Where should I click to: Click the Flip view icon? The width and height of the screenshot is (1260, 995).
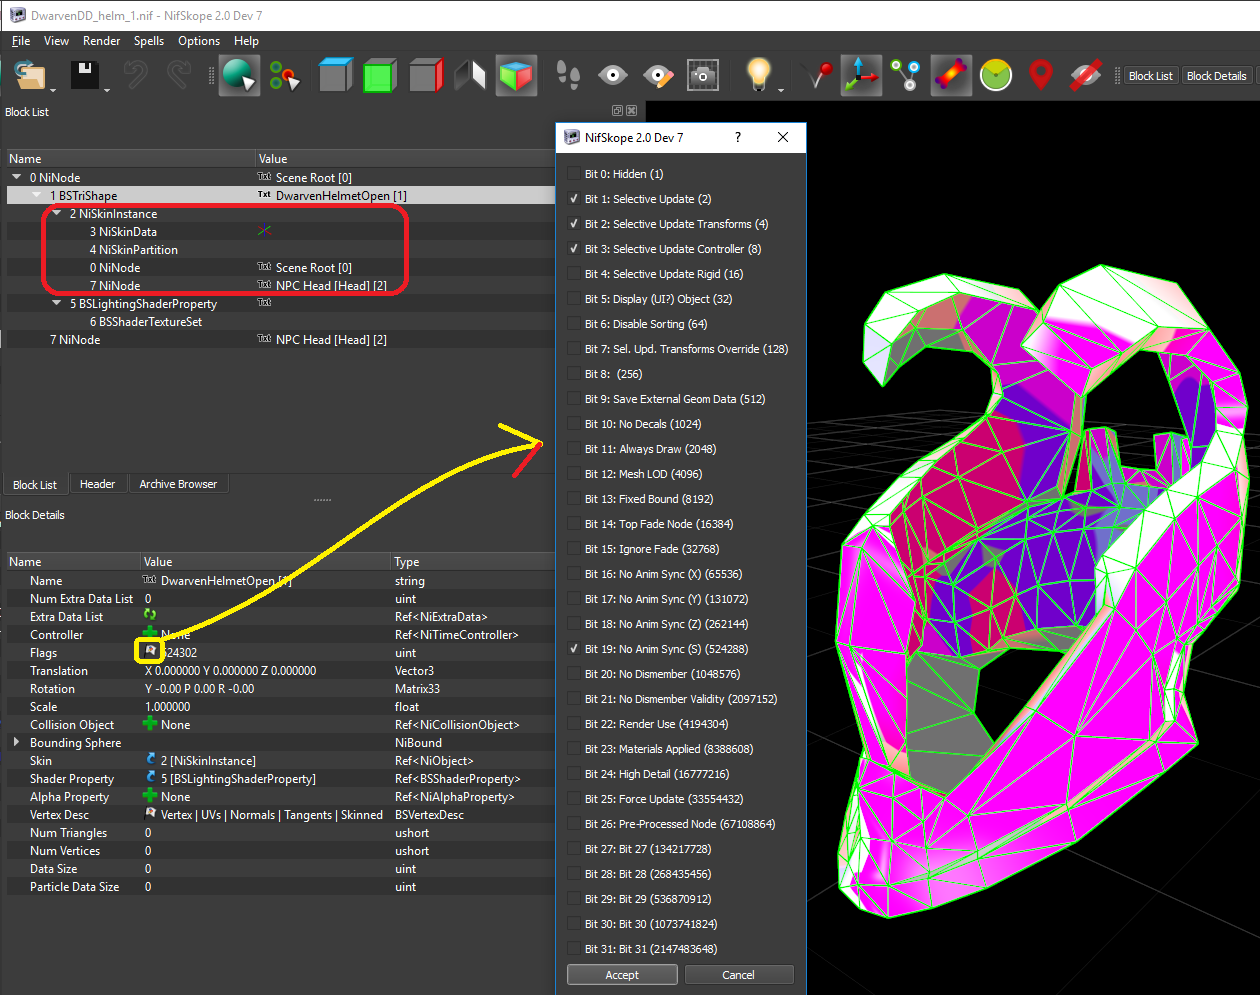(470, 76)
